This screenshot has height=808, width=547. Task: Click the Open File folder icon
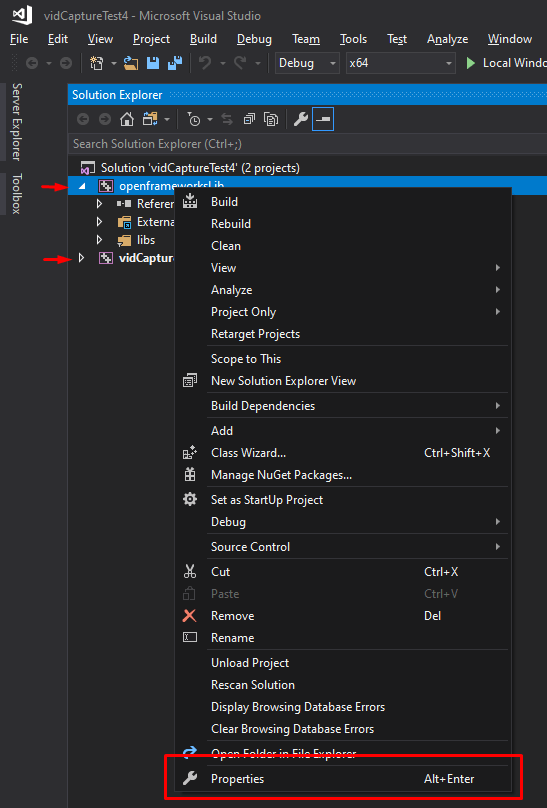pyautogui.click(x=131, y=63)
